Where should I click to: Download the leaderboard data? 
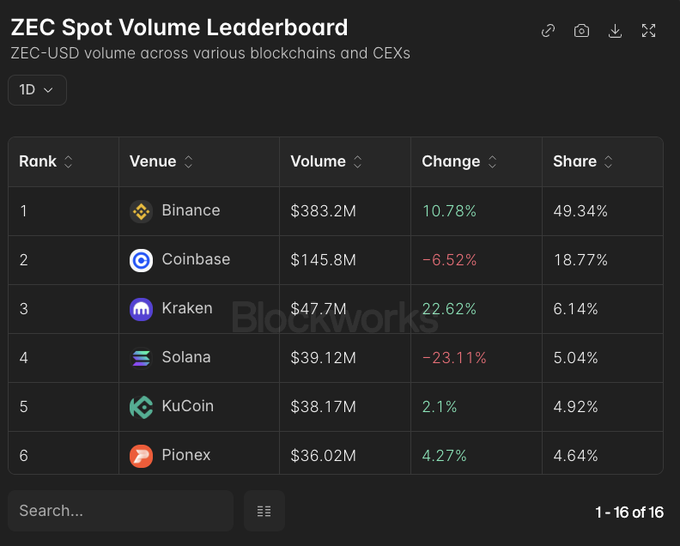tap(615, 31)
